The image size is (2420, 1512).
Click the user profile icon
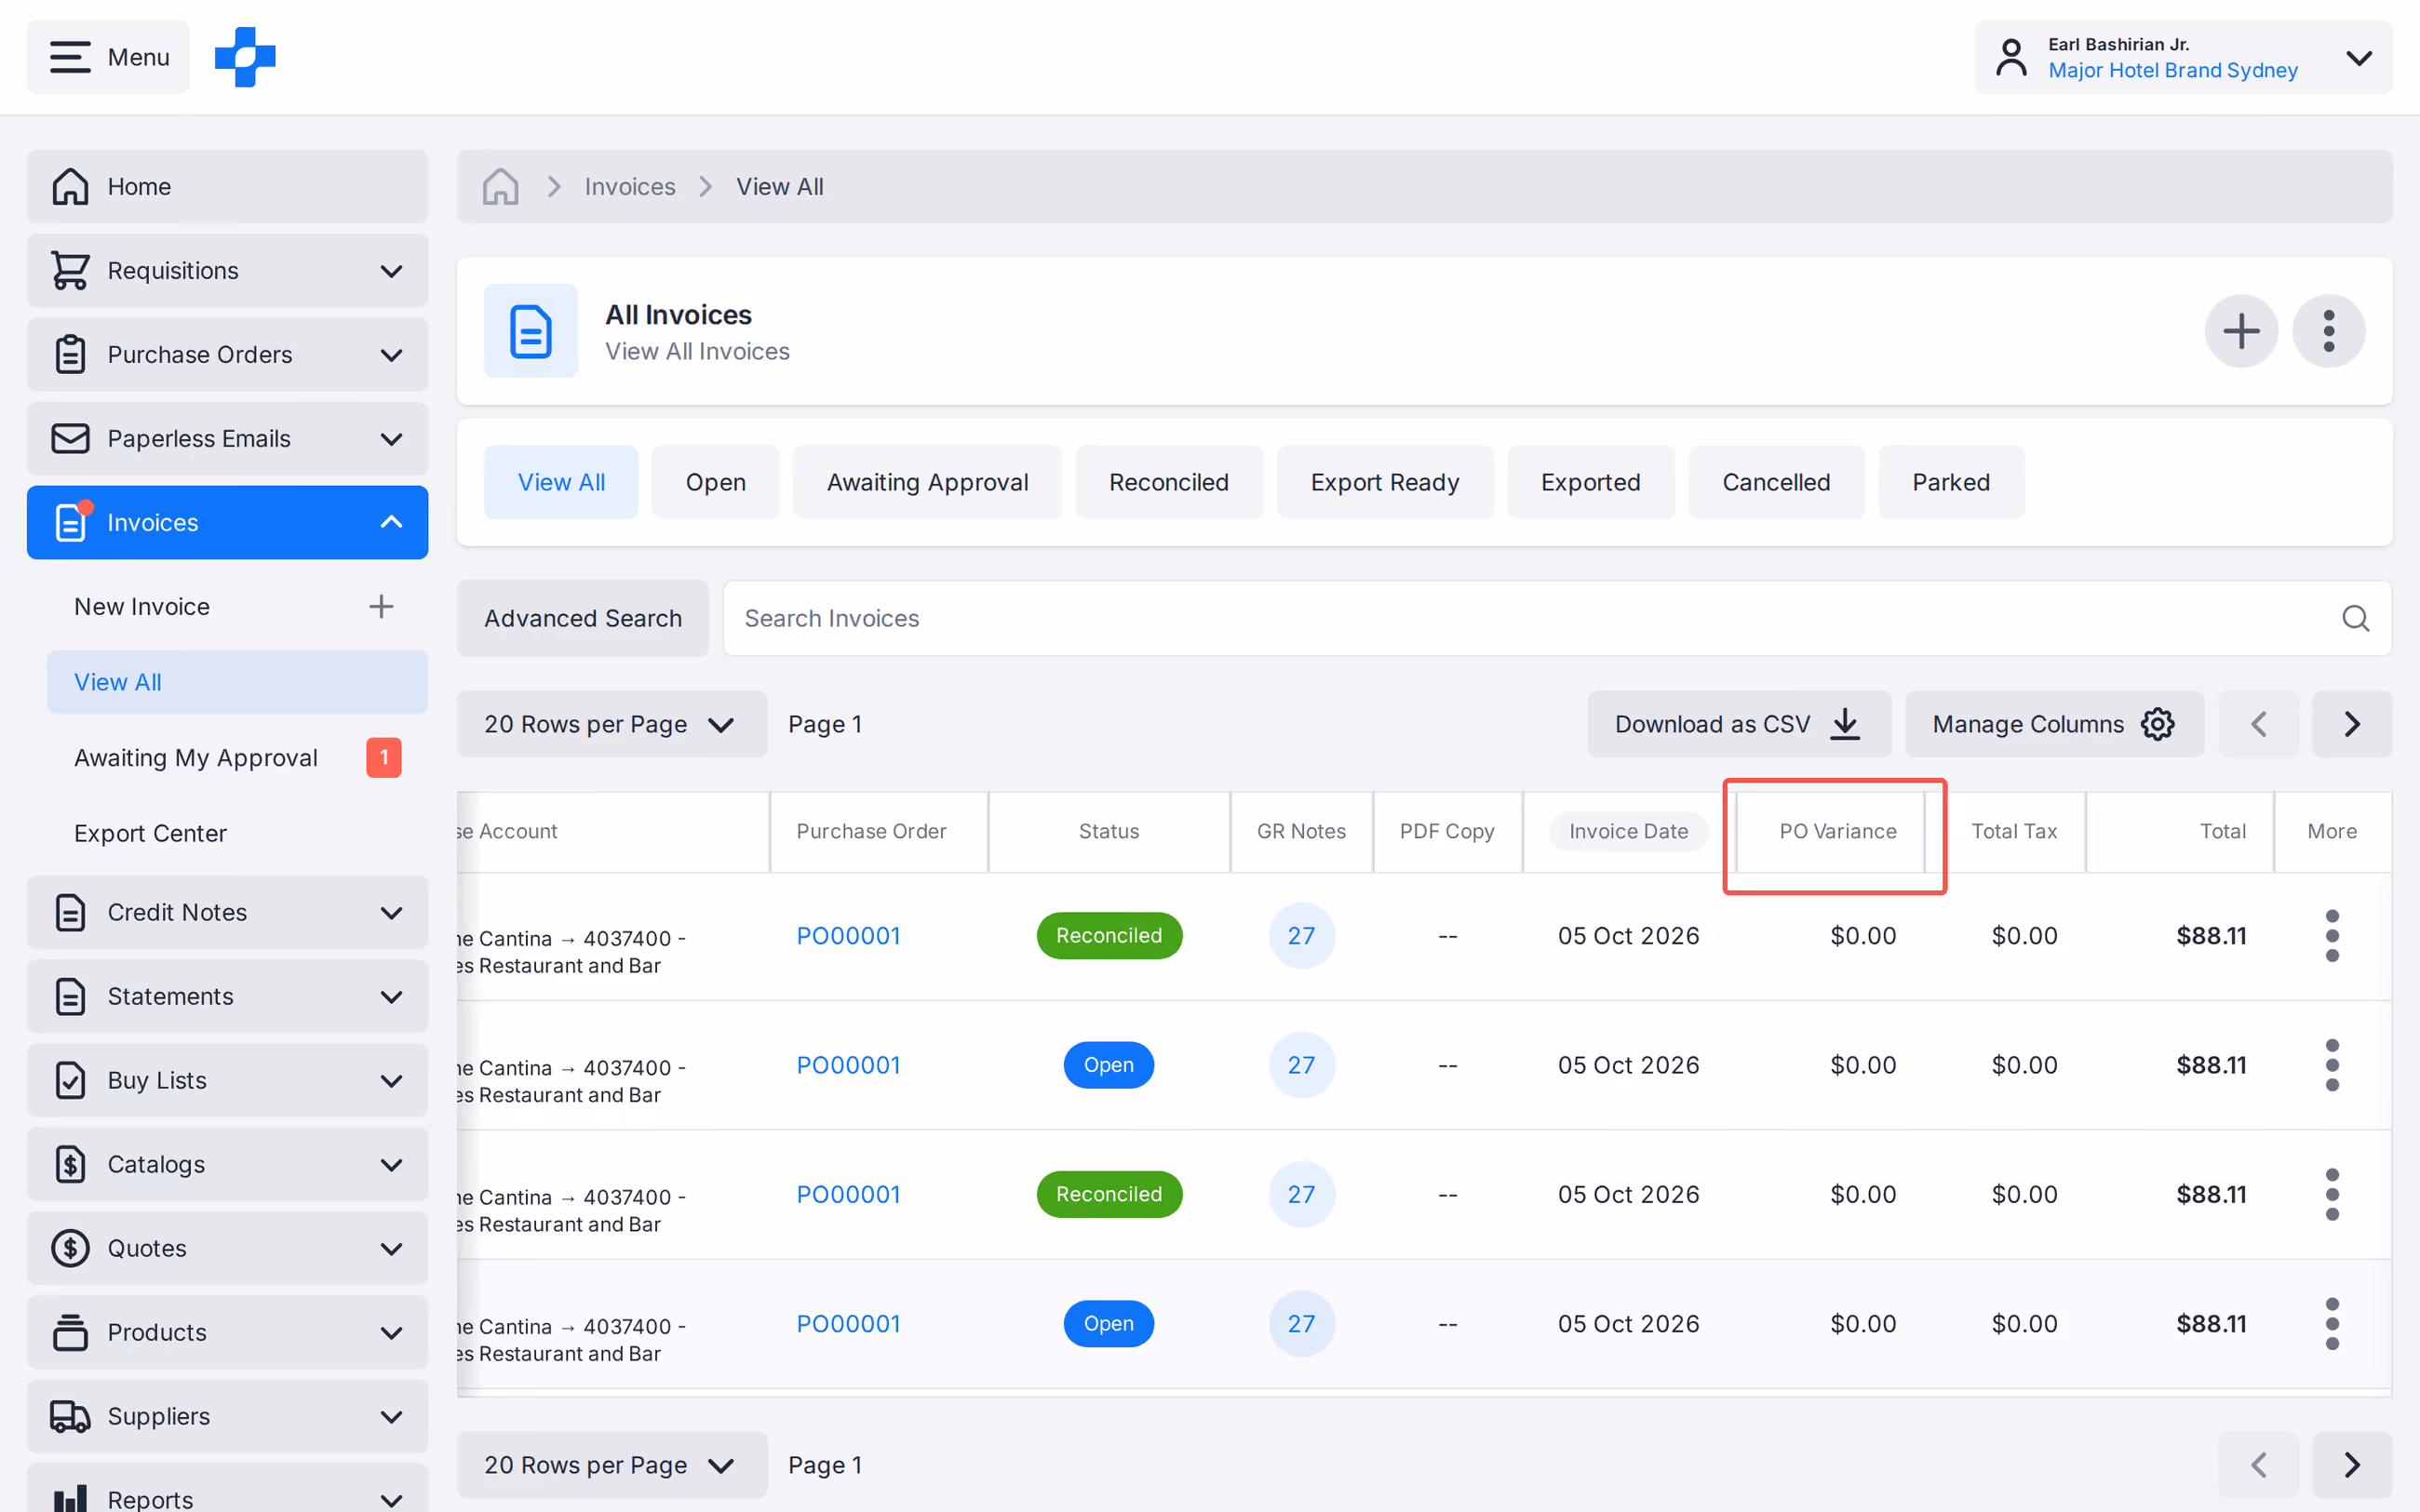point(2011,57)
